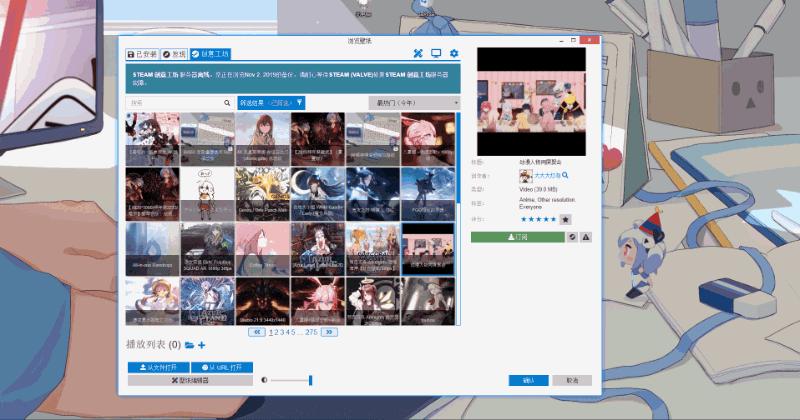
Task: Click the 'Open from file' button
Action: click(x=158, y=367)
